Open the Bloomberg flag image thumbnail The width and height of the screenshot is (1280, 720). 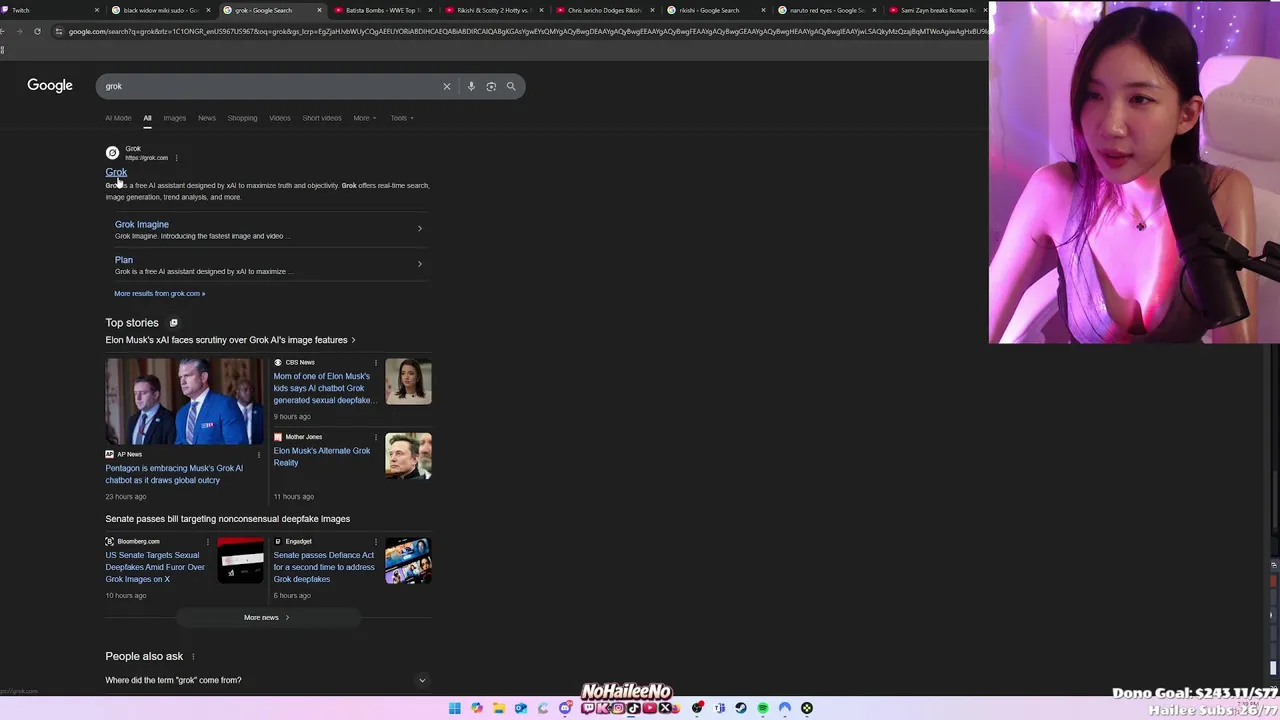241,561
